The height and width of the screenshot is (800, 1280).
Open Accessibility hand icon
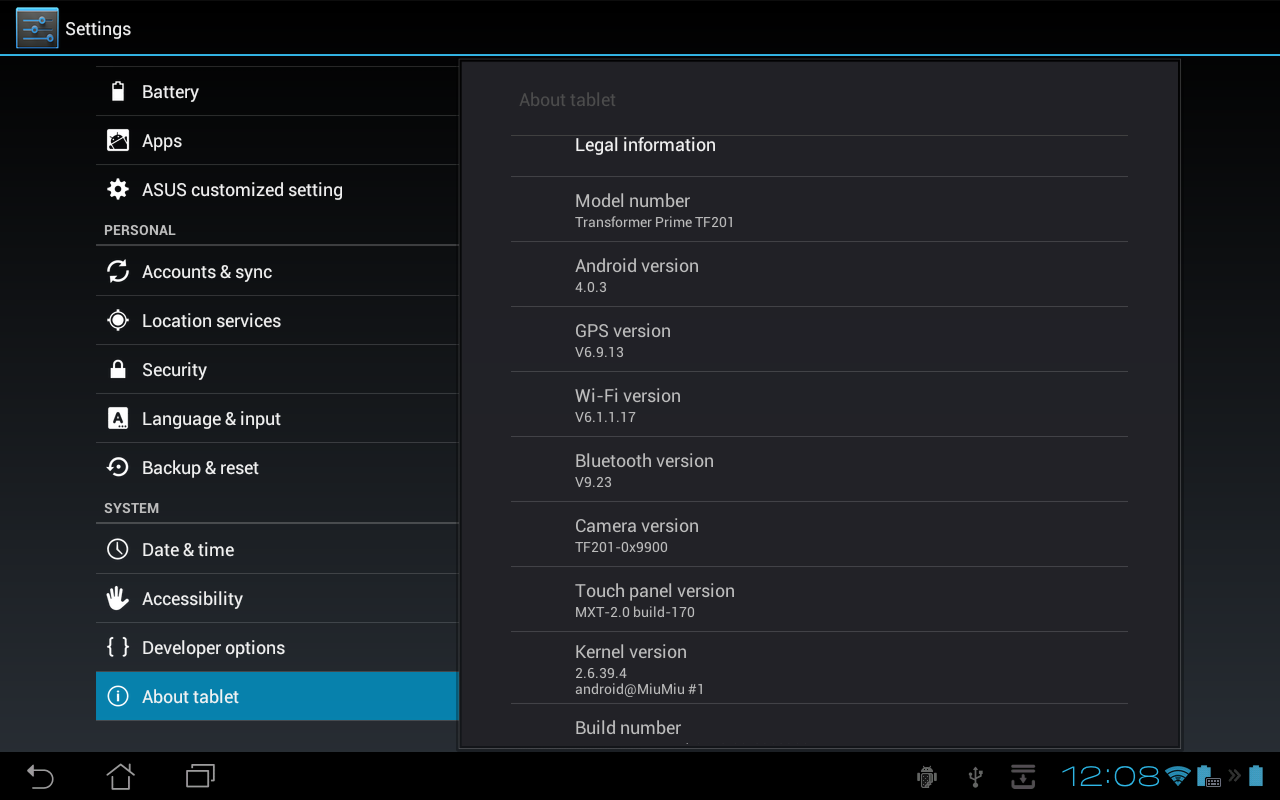tap(118, 598)
